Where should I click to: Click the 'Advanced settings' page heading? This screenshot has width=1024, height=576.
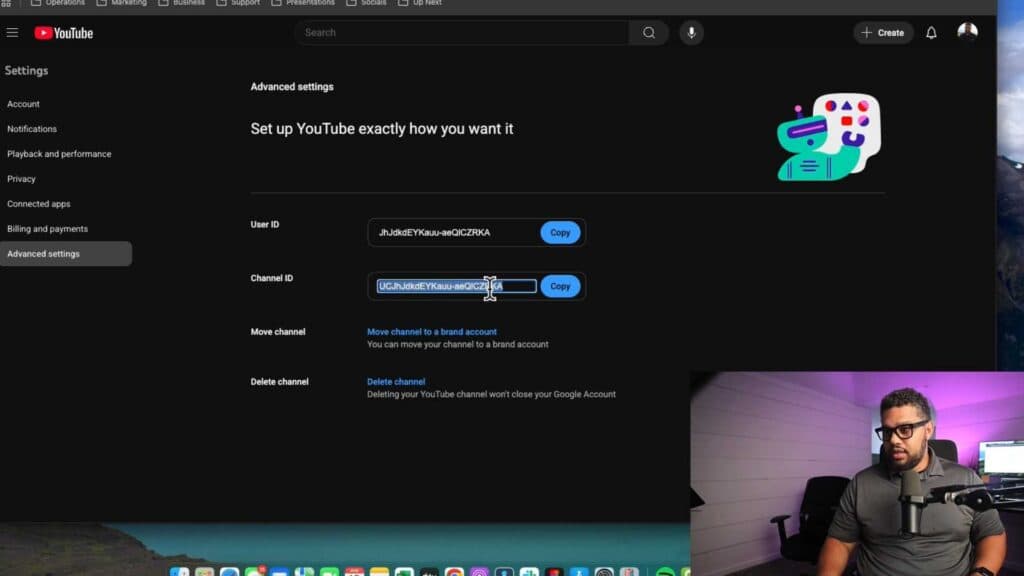[x=292, y=87]
